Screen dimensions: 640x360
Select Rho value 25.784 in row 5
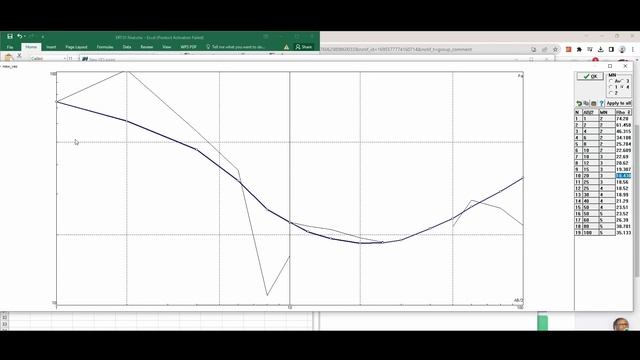623,144
